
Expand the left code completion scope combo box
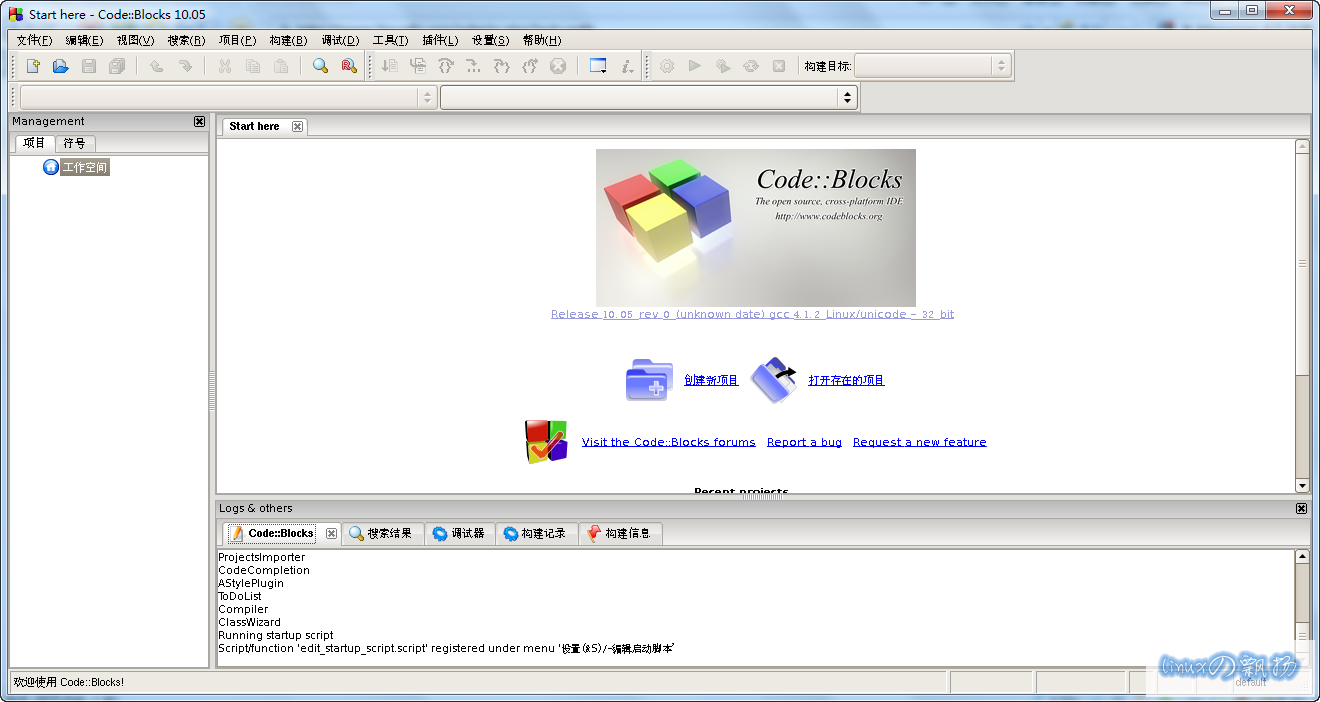click(427, 97)
